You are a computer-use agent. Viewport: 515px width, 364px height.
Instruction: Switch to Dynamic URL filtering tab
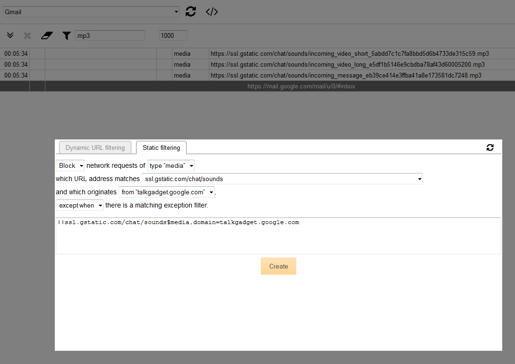[95, 148]
